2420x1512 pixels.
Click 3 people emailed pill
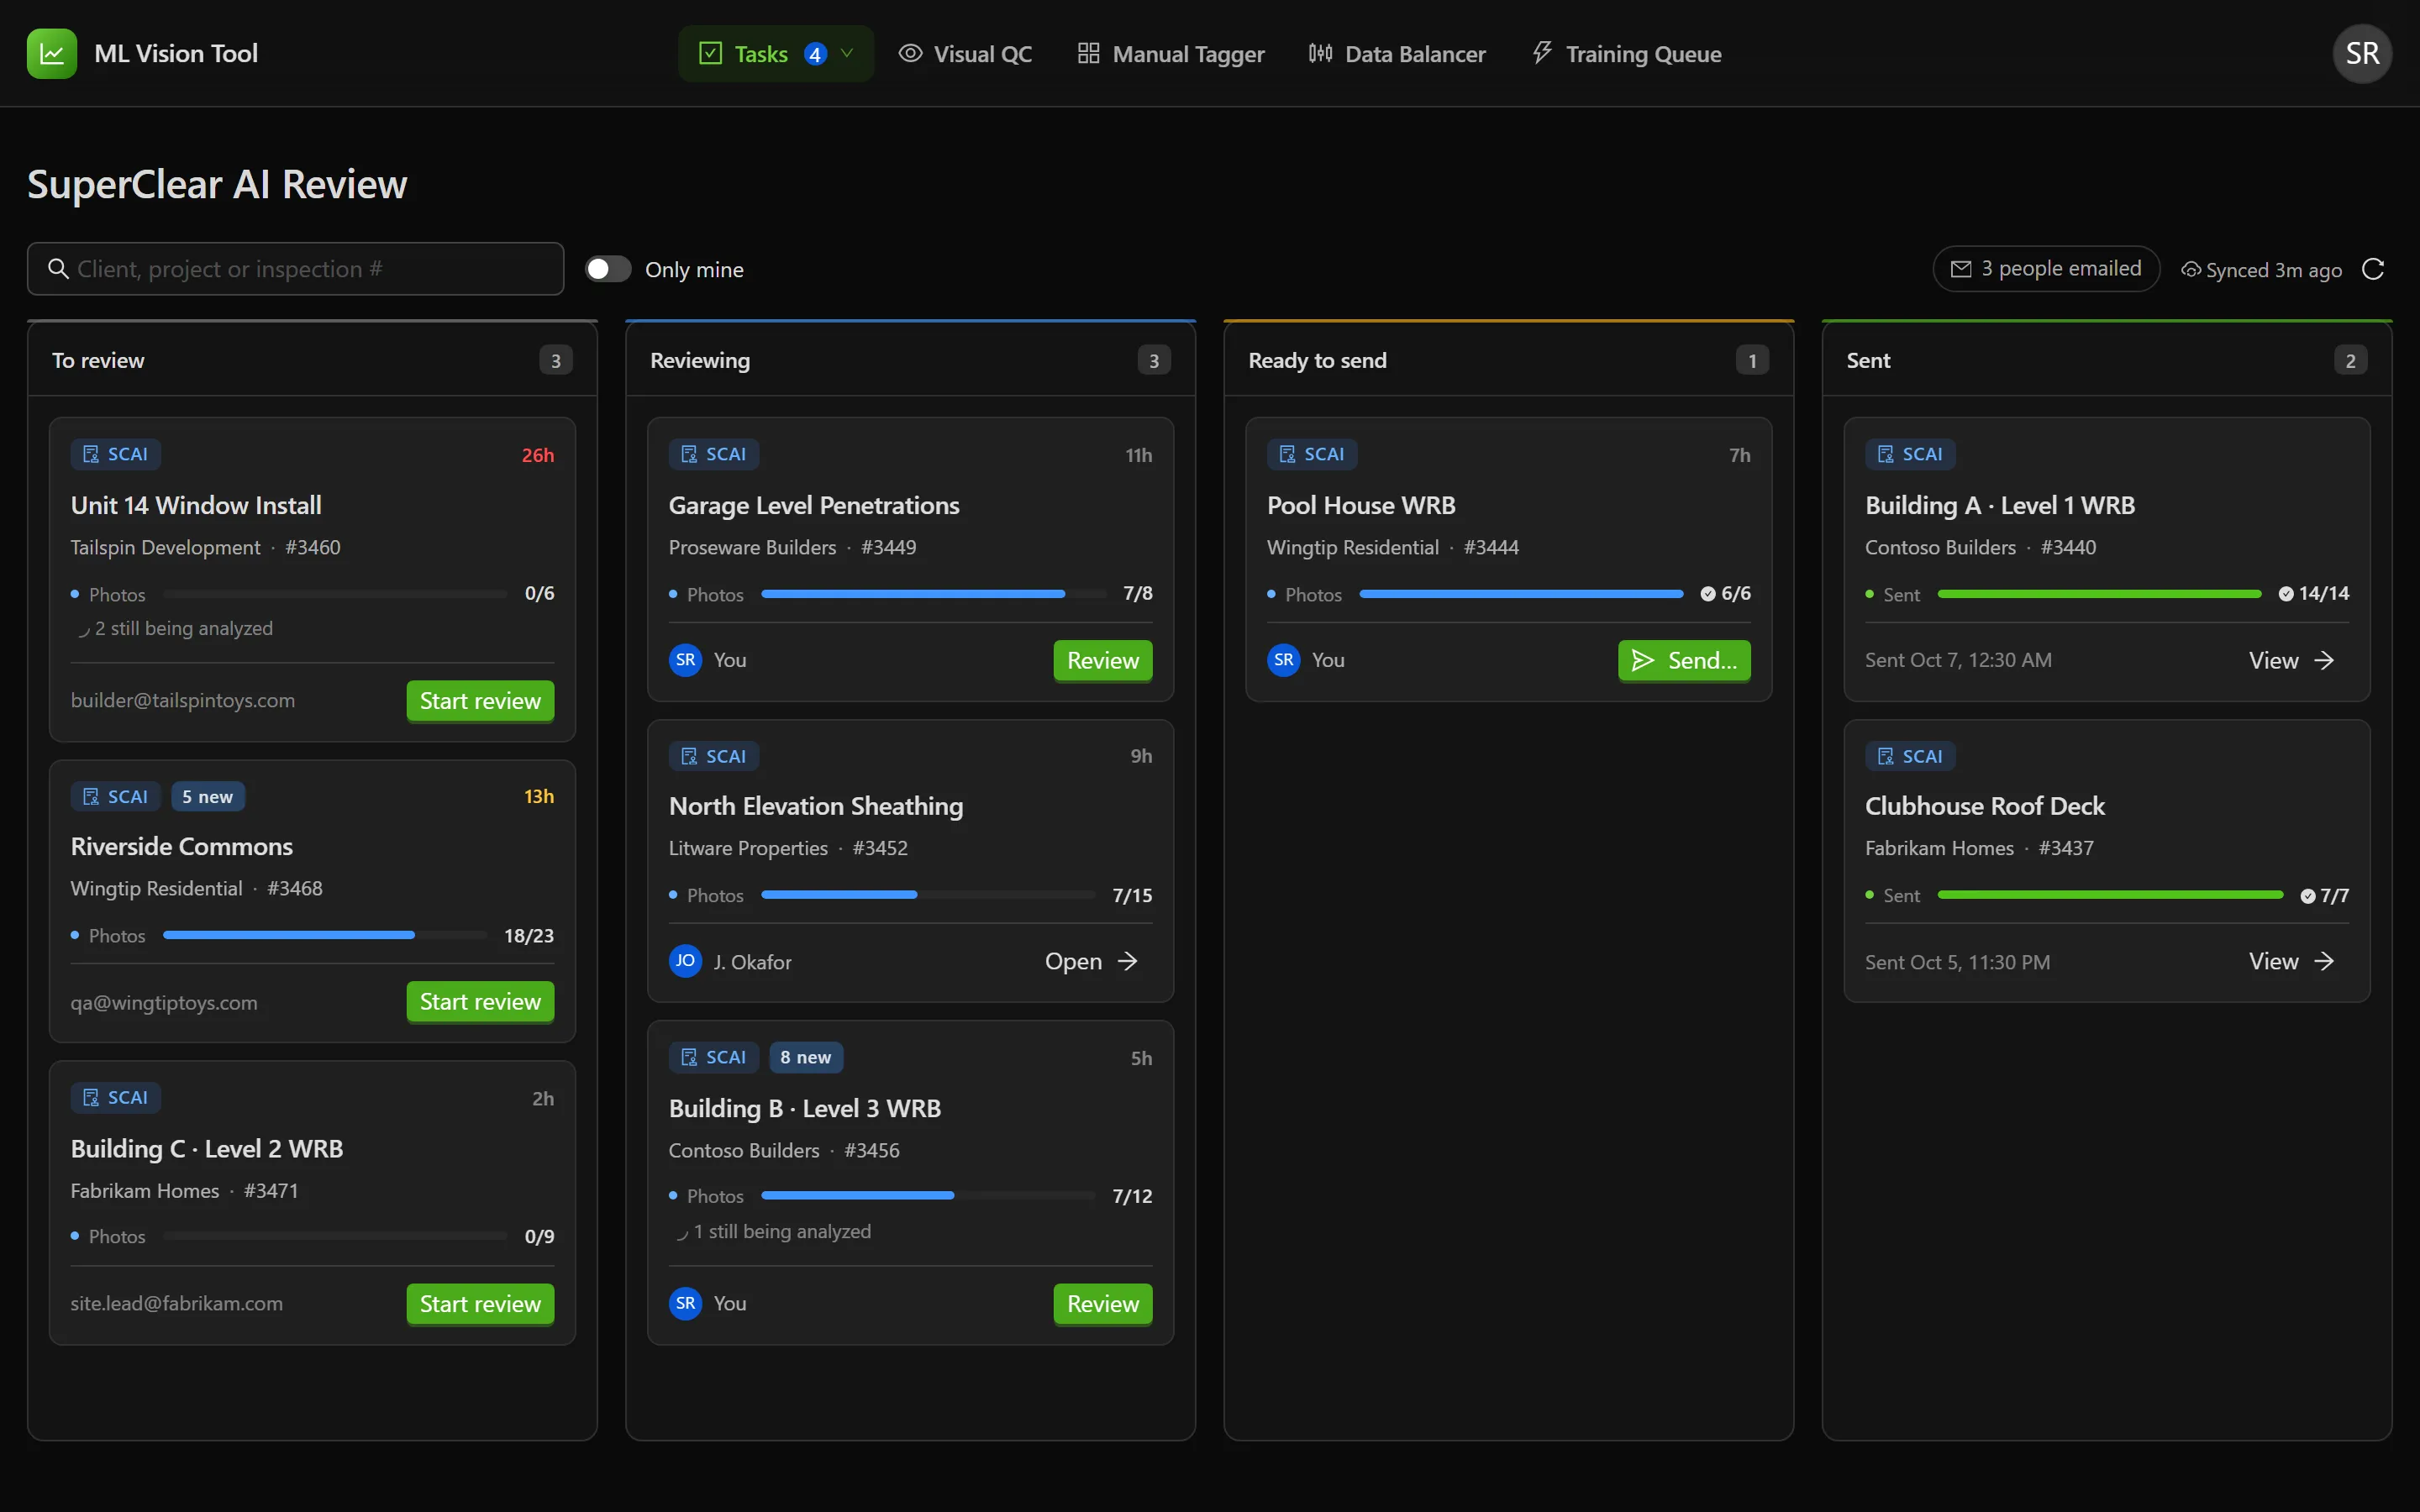(2046, 269)
